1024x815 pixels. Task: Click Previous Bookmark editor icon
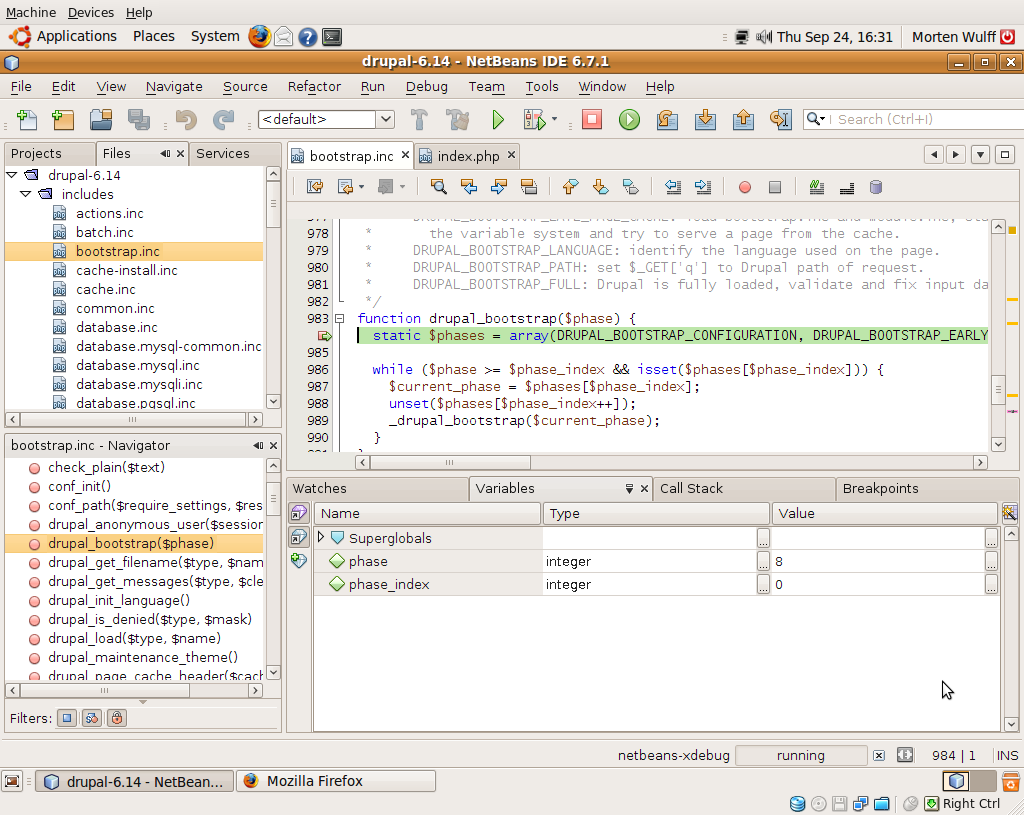tap(570, 187)
